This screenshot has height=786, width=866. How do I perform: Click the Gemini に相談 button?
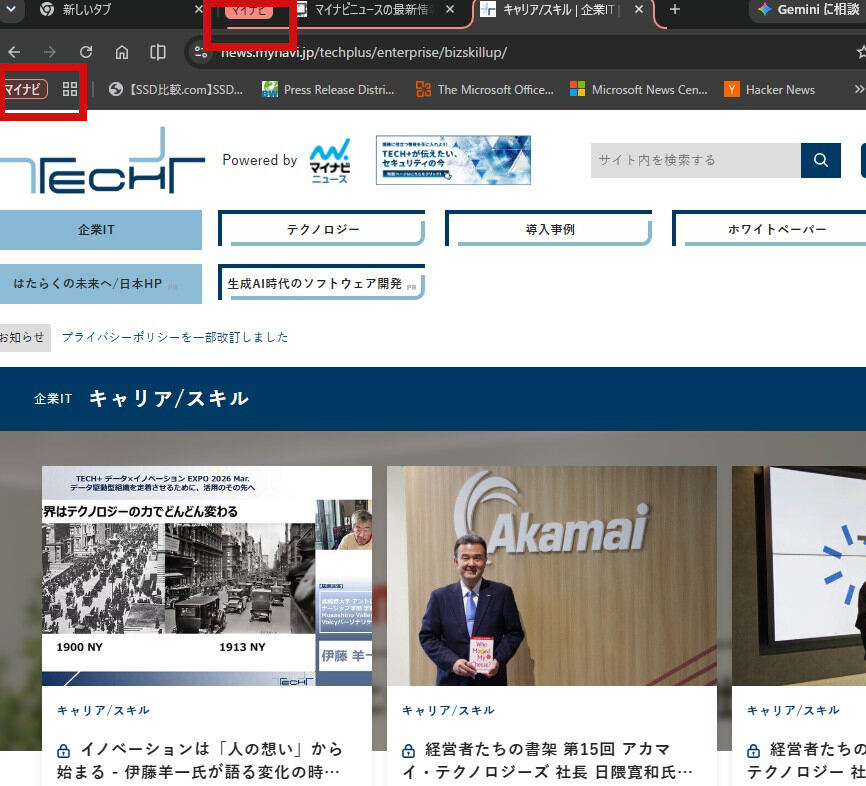[x=809, y=9]
